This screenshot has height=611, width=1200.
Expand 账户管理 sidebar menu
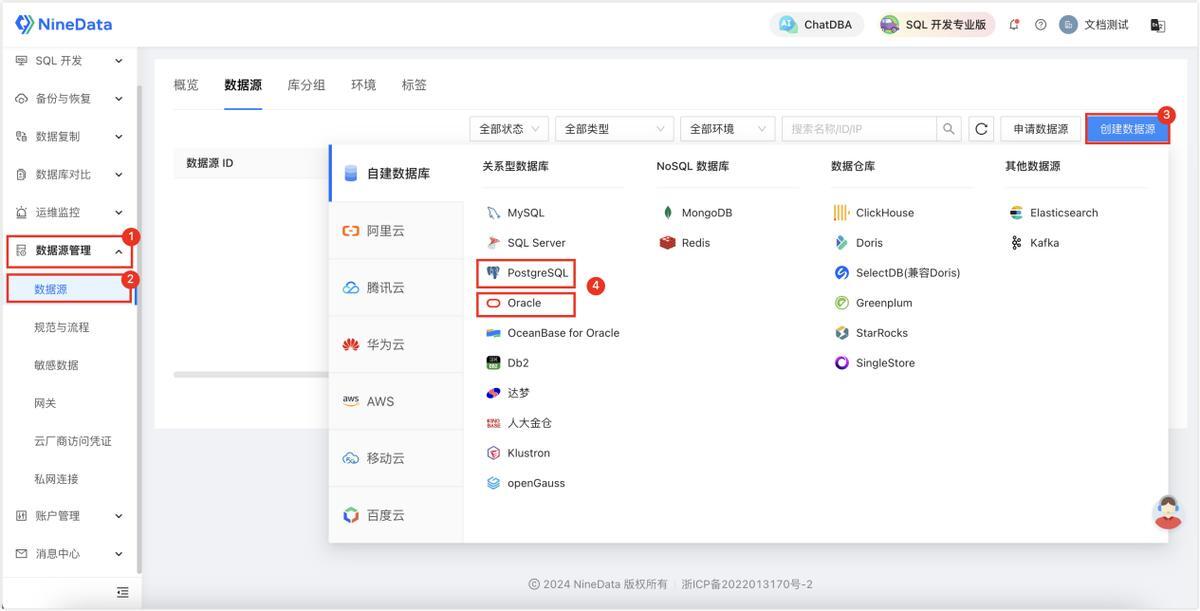coord(69,516)
